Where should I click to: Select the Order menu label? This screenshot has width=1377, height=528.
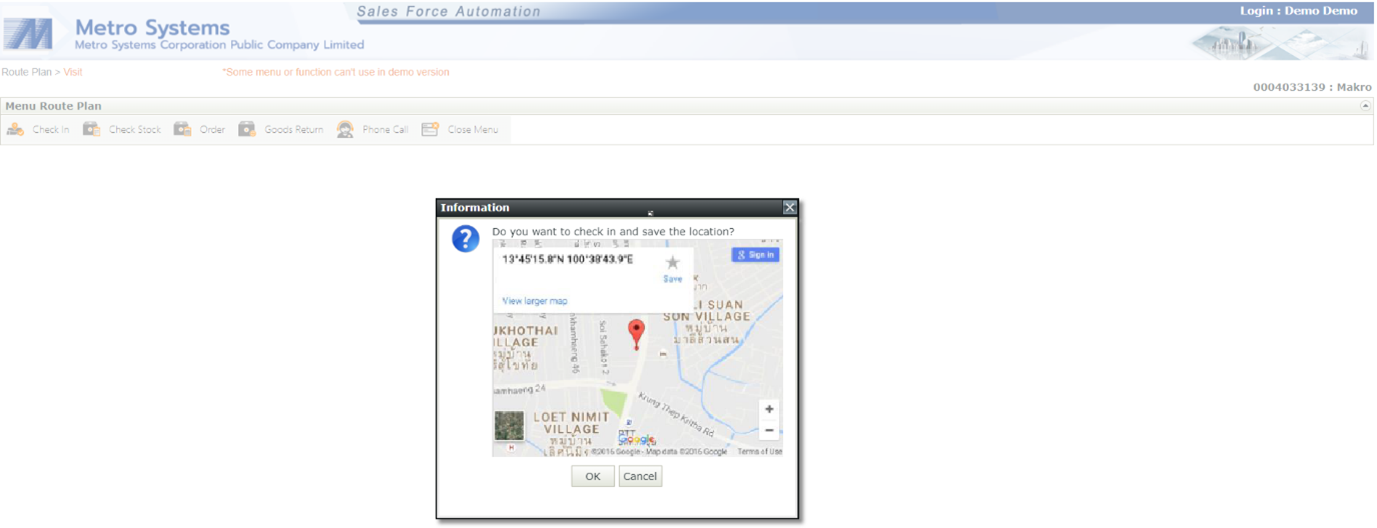212,130
